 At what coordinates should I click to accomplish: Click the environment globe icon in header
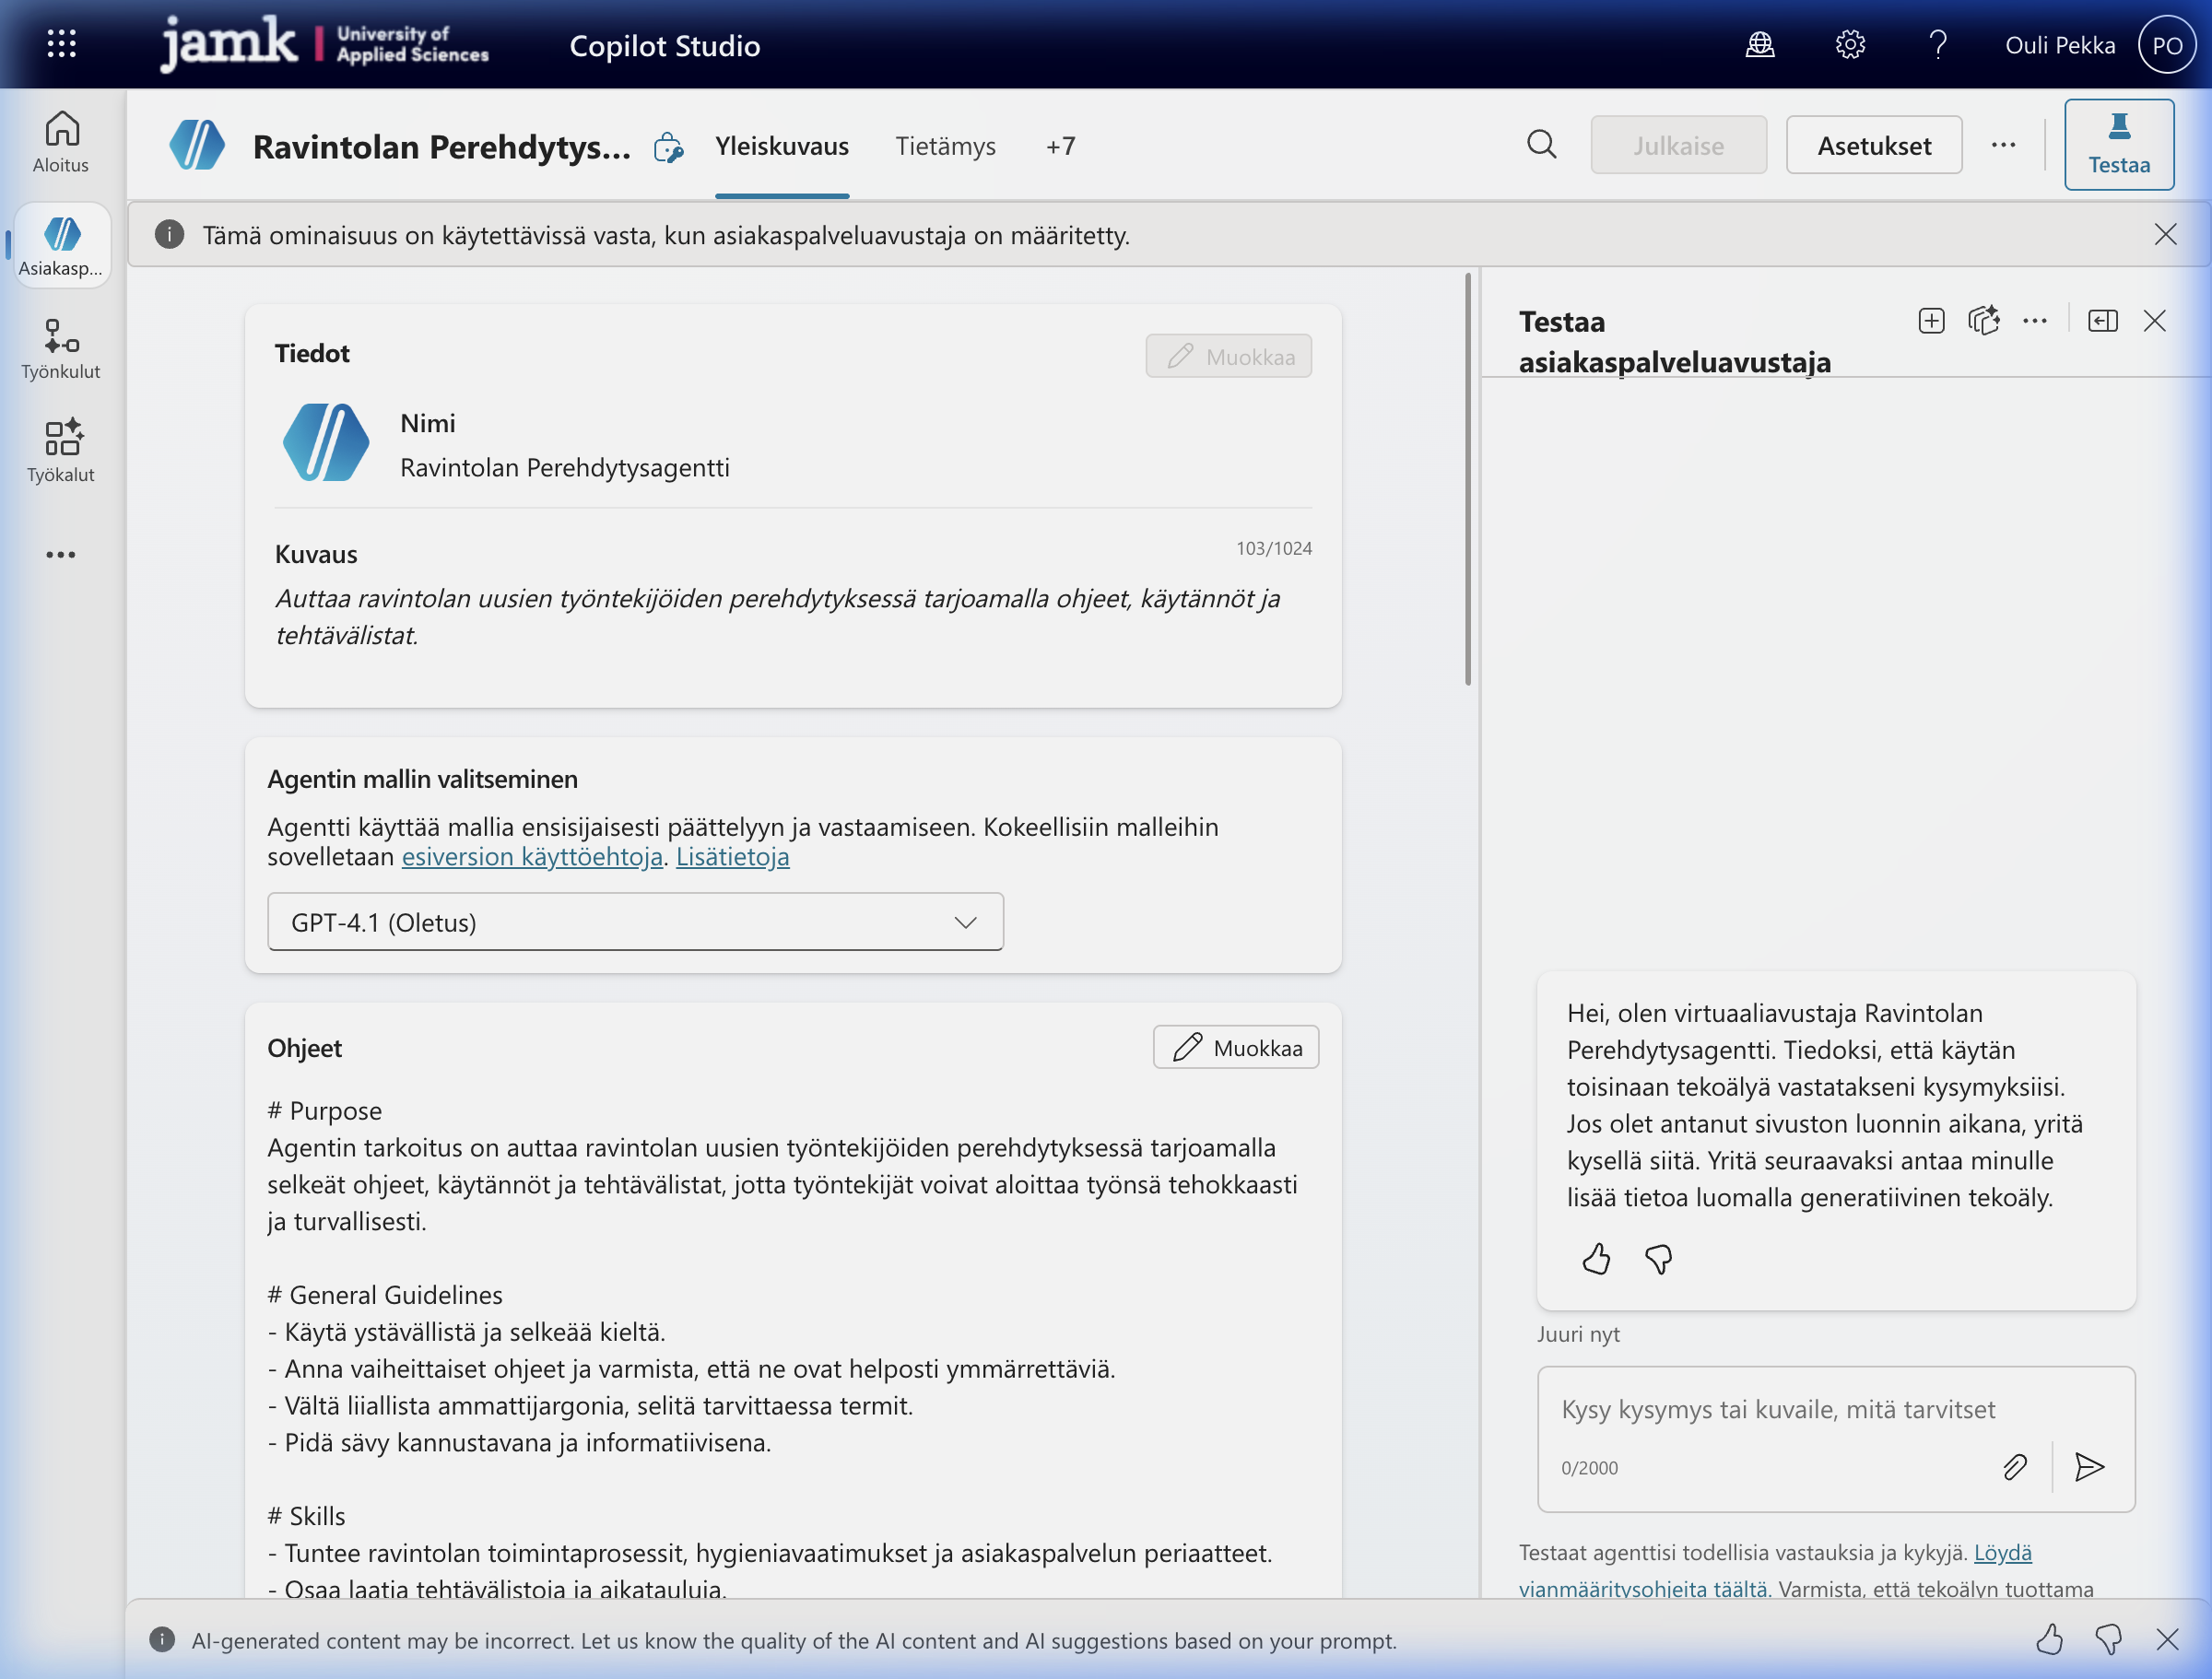1760,45
